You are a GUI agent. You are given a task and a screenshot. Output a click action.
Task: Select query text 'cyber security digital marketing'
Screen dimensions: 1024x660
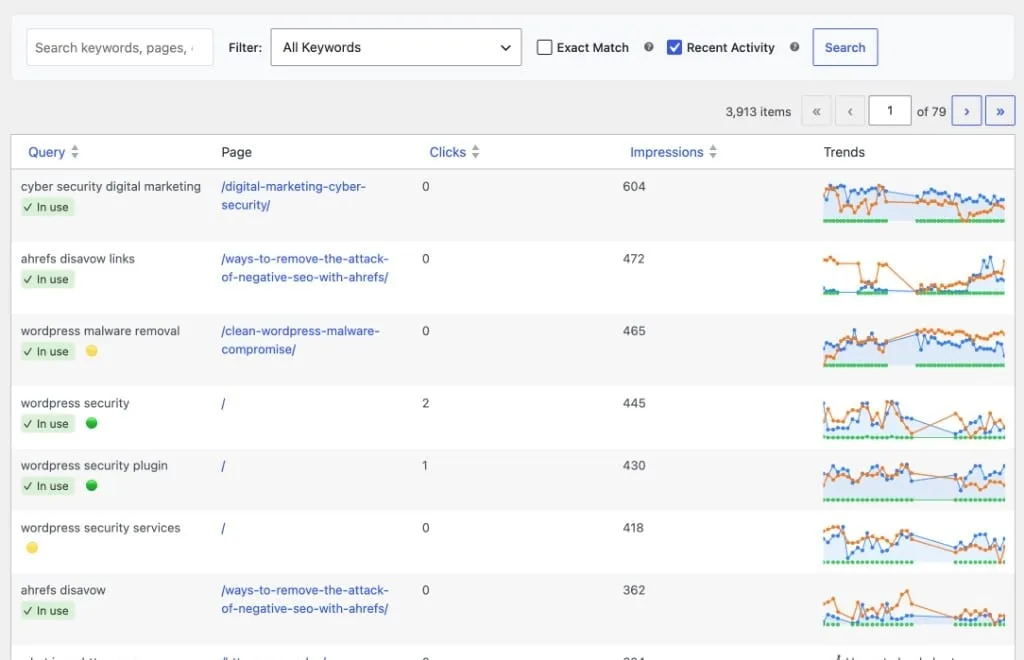[111, 187]
